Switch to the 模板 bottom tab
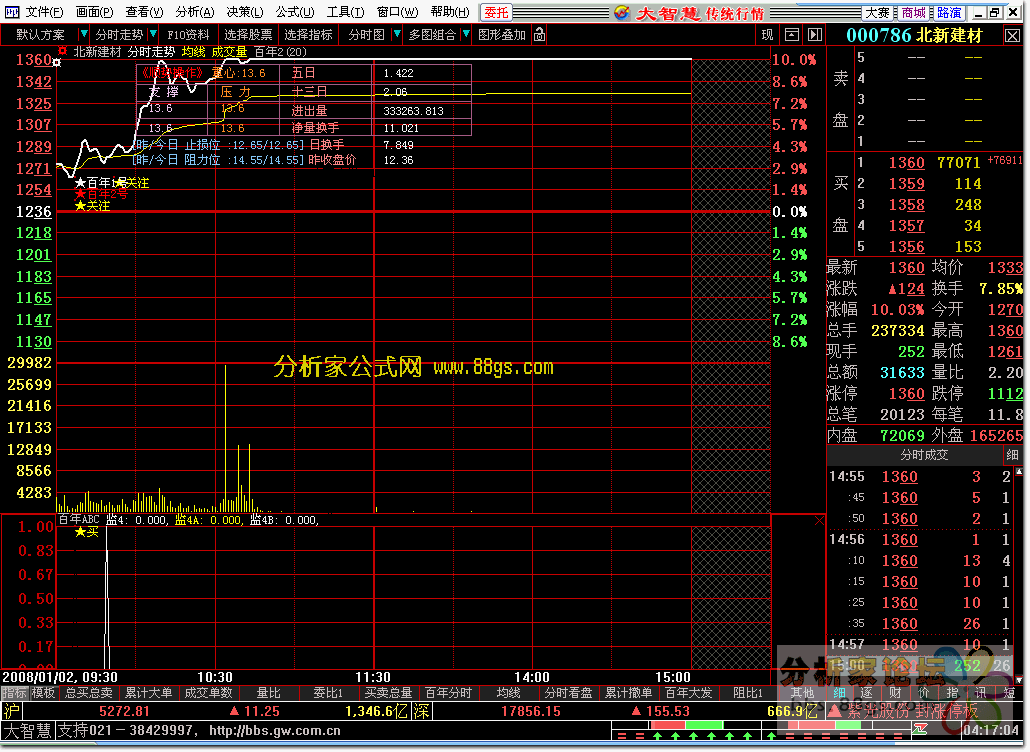This screenshot has width=1030, height=752. (x=43, y=693)
